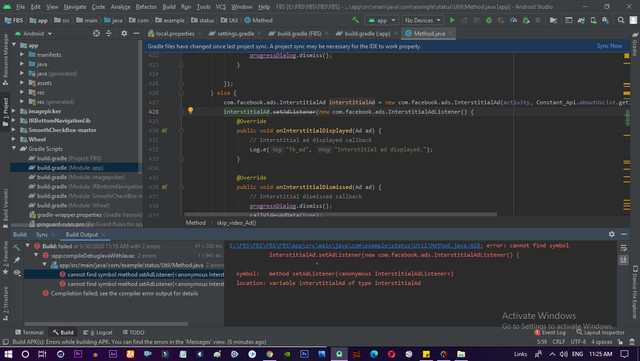Click the Make Project hammer icon

click(356, 20)
